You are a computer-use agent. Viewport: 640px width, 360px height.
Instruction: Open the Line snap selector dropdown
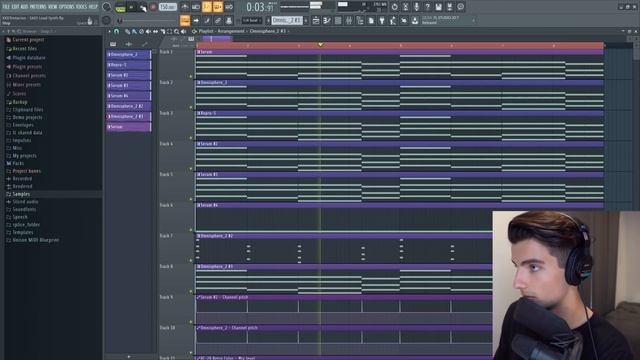(252, 20)
